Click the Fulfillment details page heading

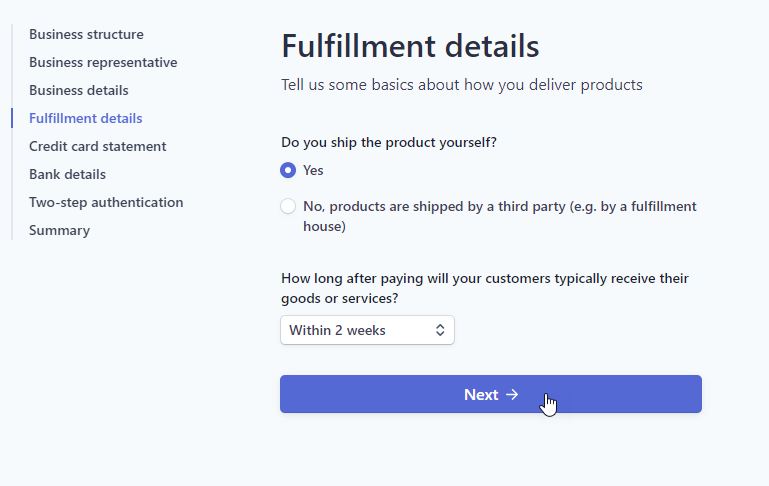[410, 46]
